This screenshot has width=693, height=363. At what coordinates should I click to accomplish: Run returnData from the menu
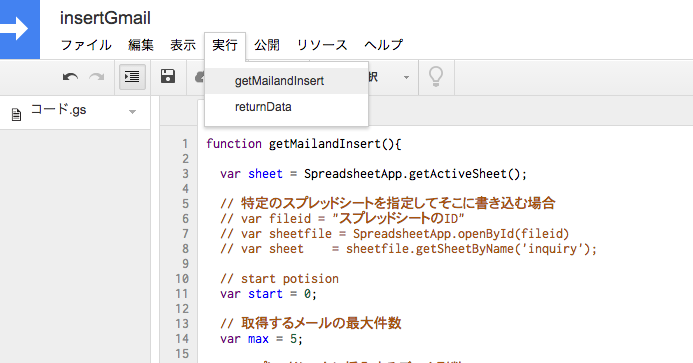[x=286, y=107]
